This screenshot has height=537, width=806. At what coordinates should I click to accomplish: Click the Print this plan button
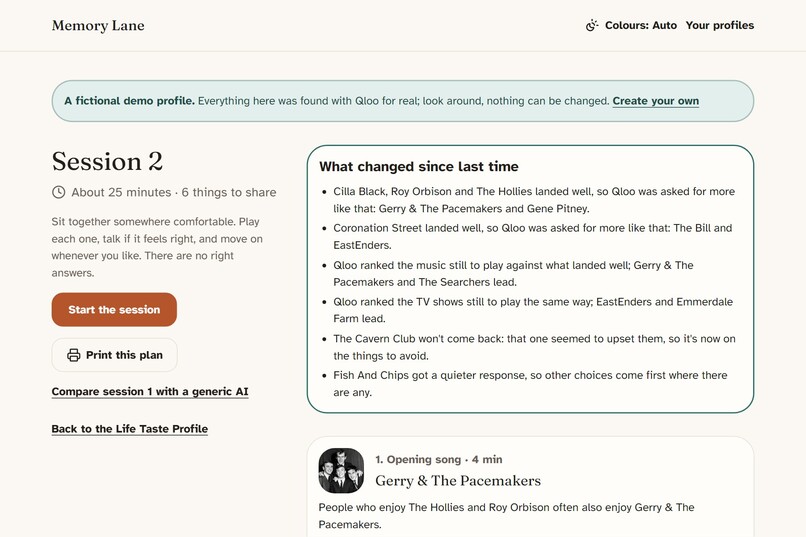click(115, 355)
